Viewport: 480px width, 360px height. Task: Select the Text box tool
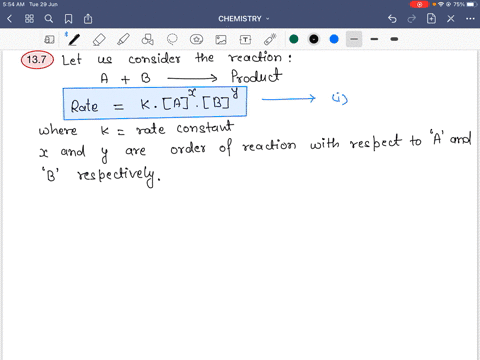pos(245,40)
